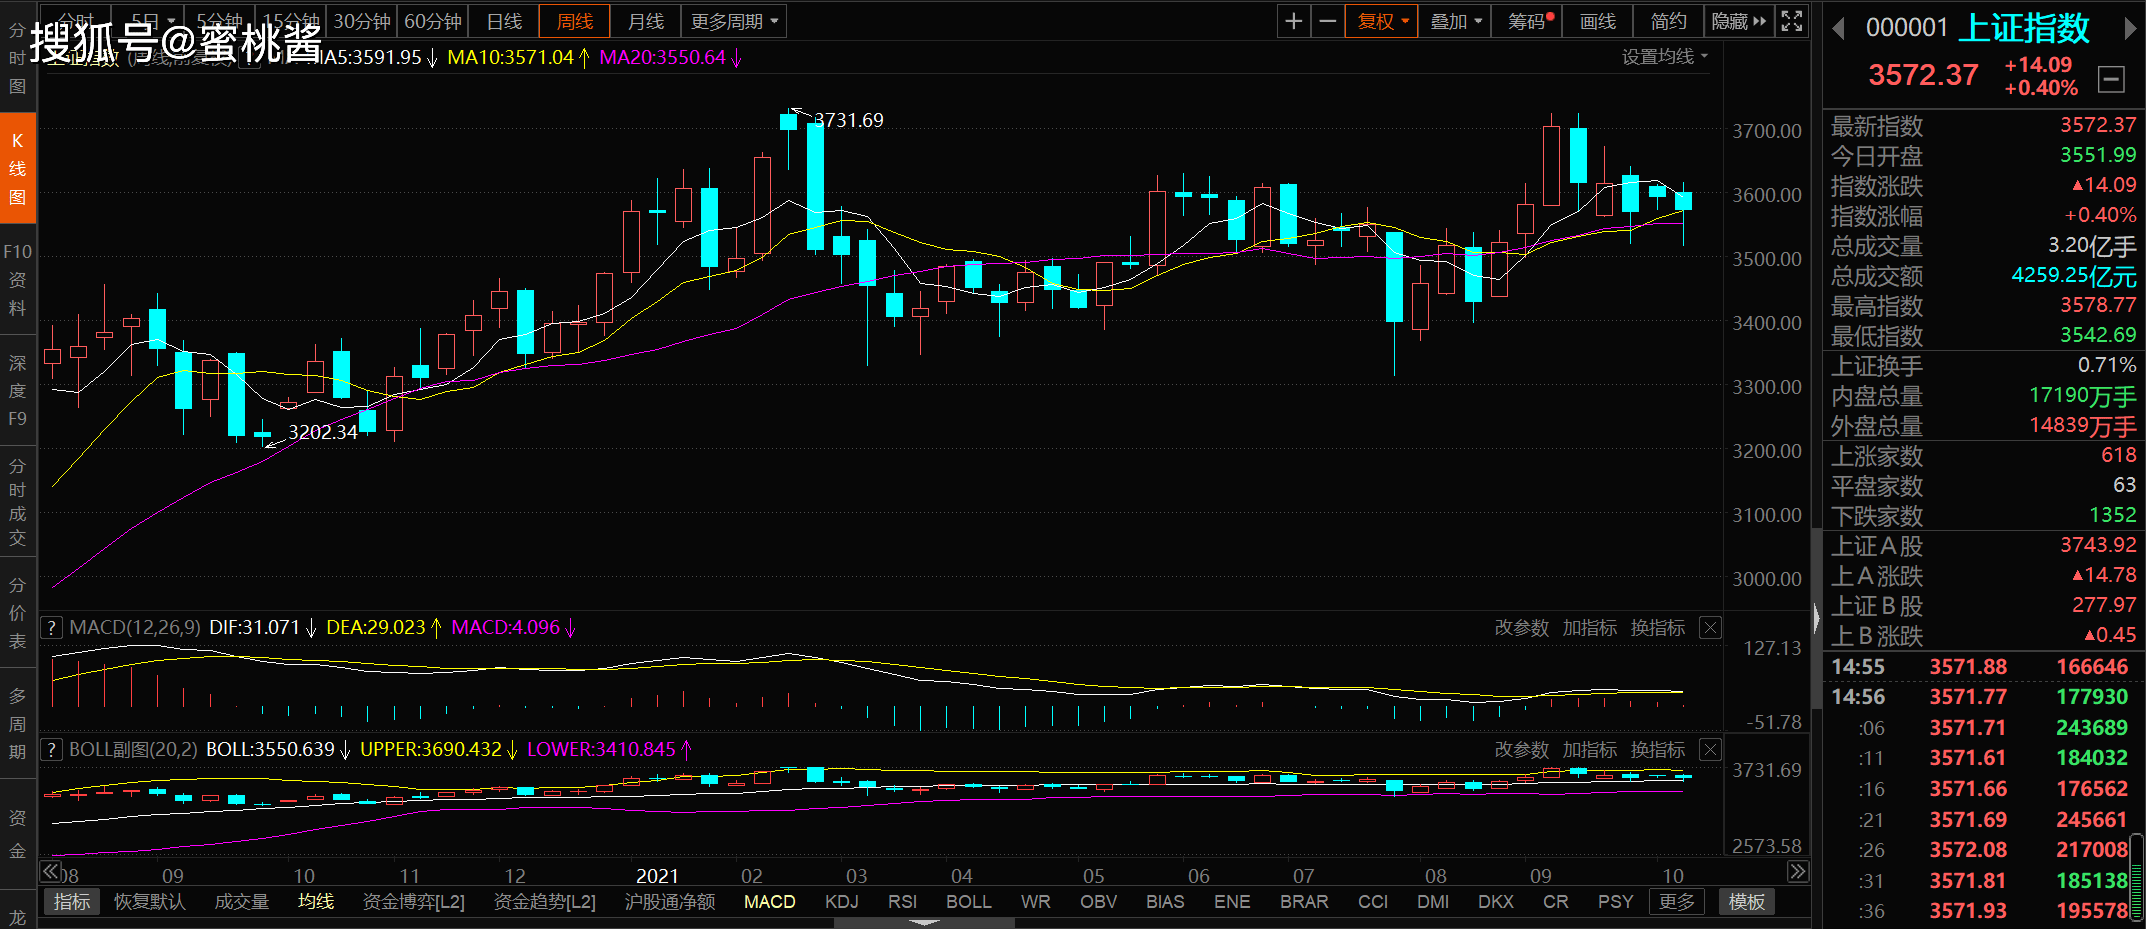
Task: Switch to 分时图 sidebar view
Action: 17,58
